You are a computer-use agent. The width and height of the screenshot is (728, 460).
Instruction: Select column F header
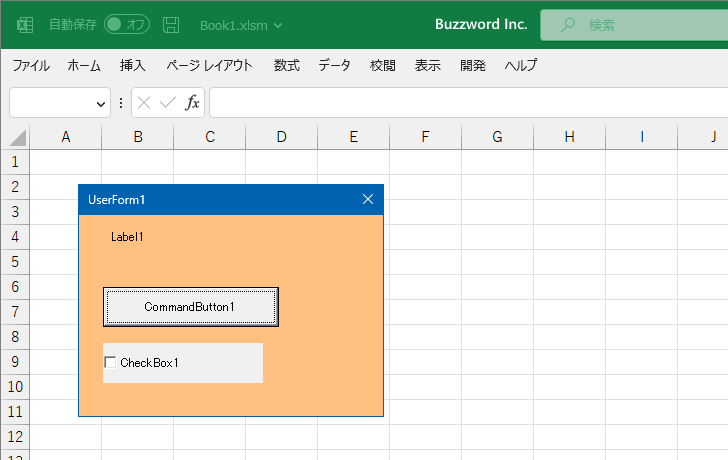coord(426,137)
